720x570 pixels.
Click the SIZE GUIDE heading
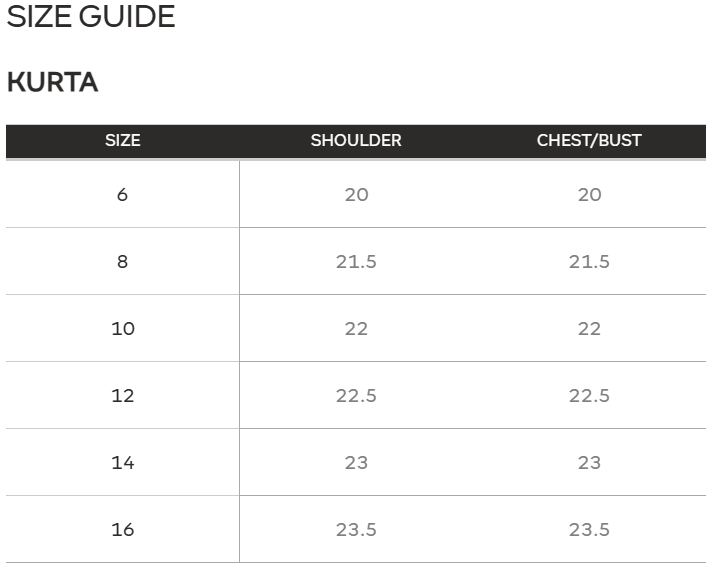click(91, 17)
